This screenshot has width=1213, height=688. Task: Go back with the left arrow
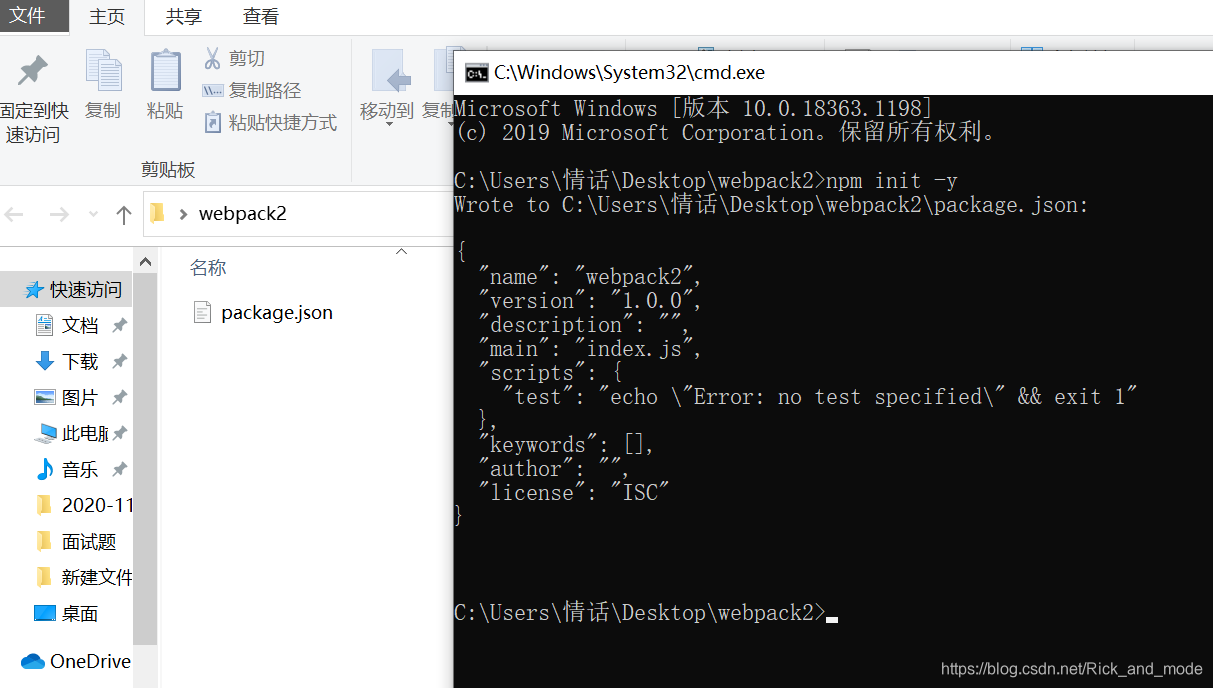pos(15,214)
